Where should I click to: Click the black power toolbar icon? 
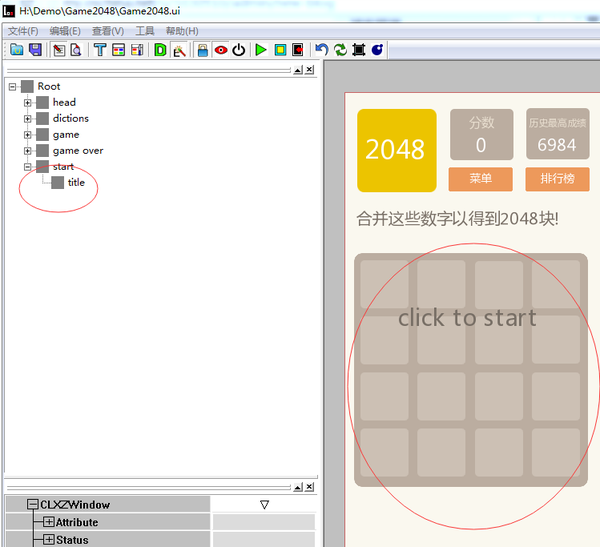239,50
